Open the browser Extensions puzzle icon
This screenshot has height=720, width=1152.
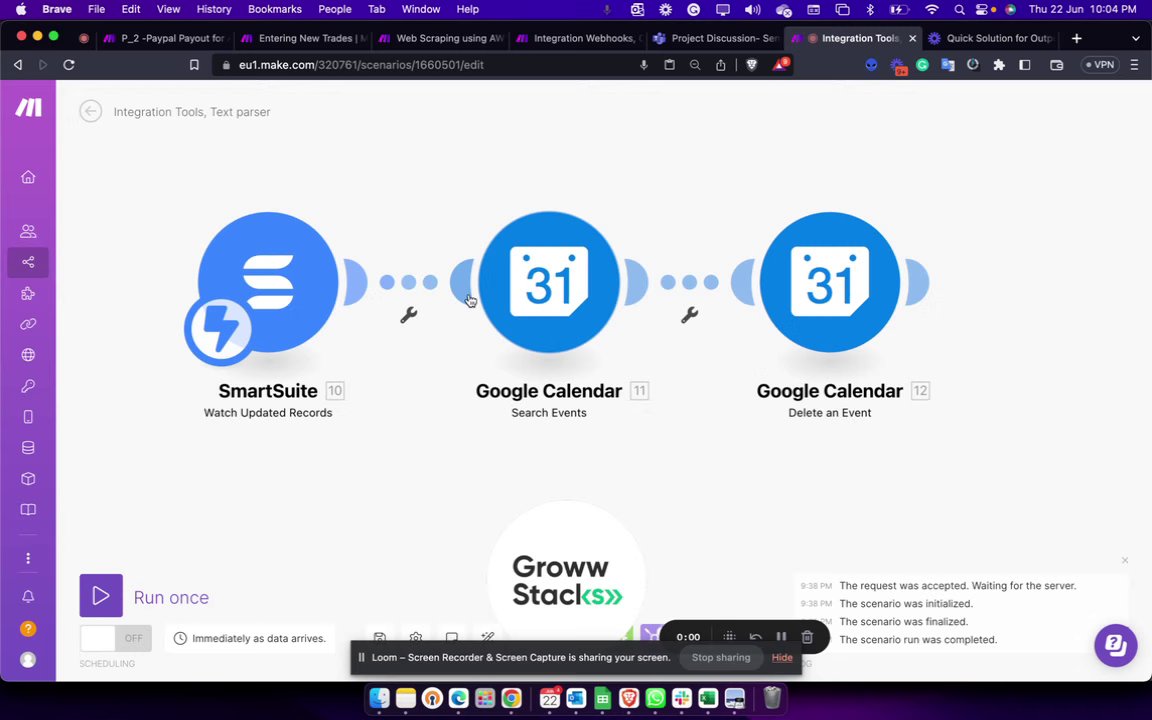click(998, 65)
